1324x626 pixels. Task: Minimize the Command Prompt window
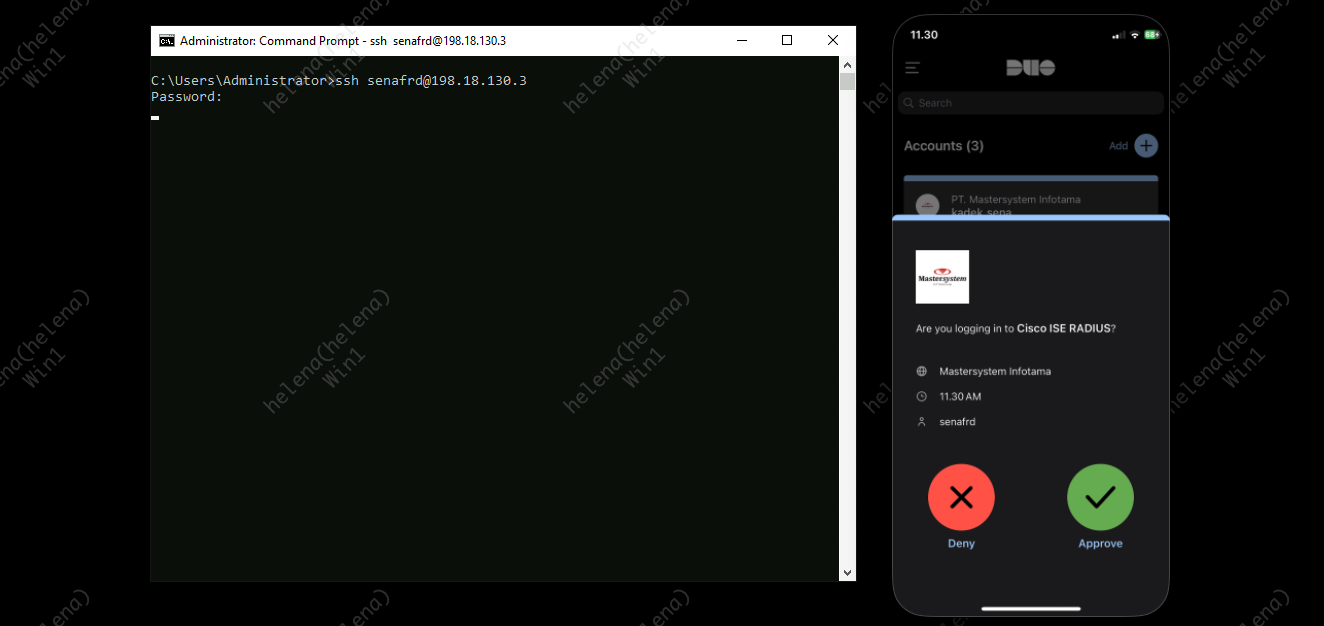point(741,41)
